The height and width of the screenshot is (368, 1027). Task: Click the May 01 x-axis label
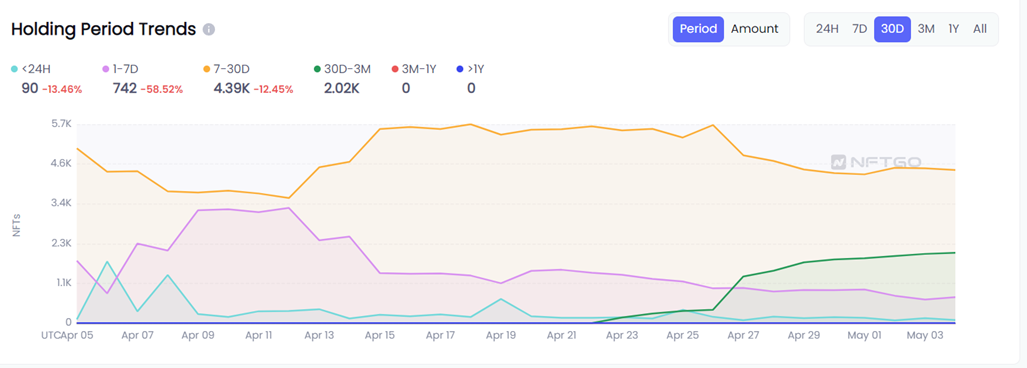[864, 335]
